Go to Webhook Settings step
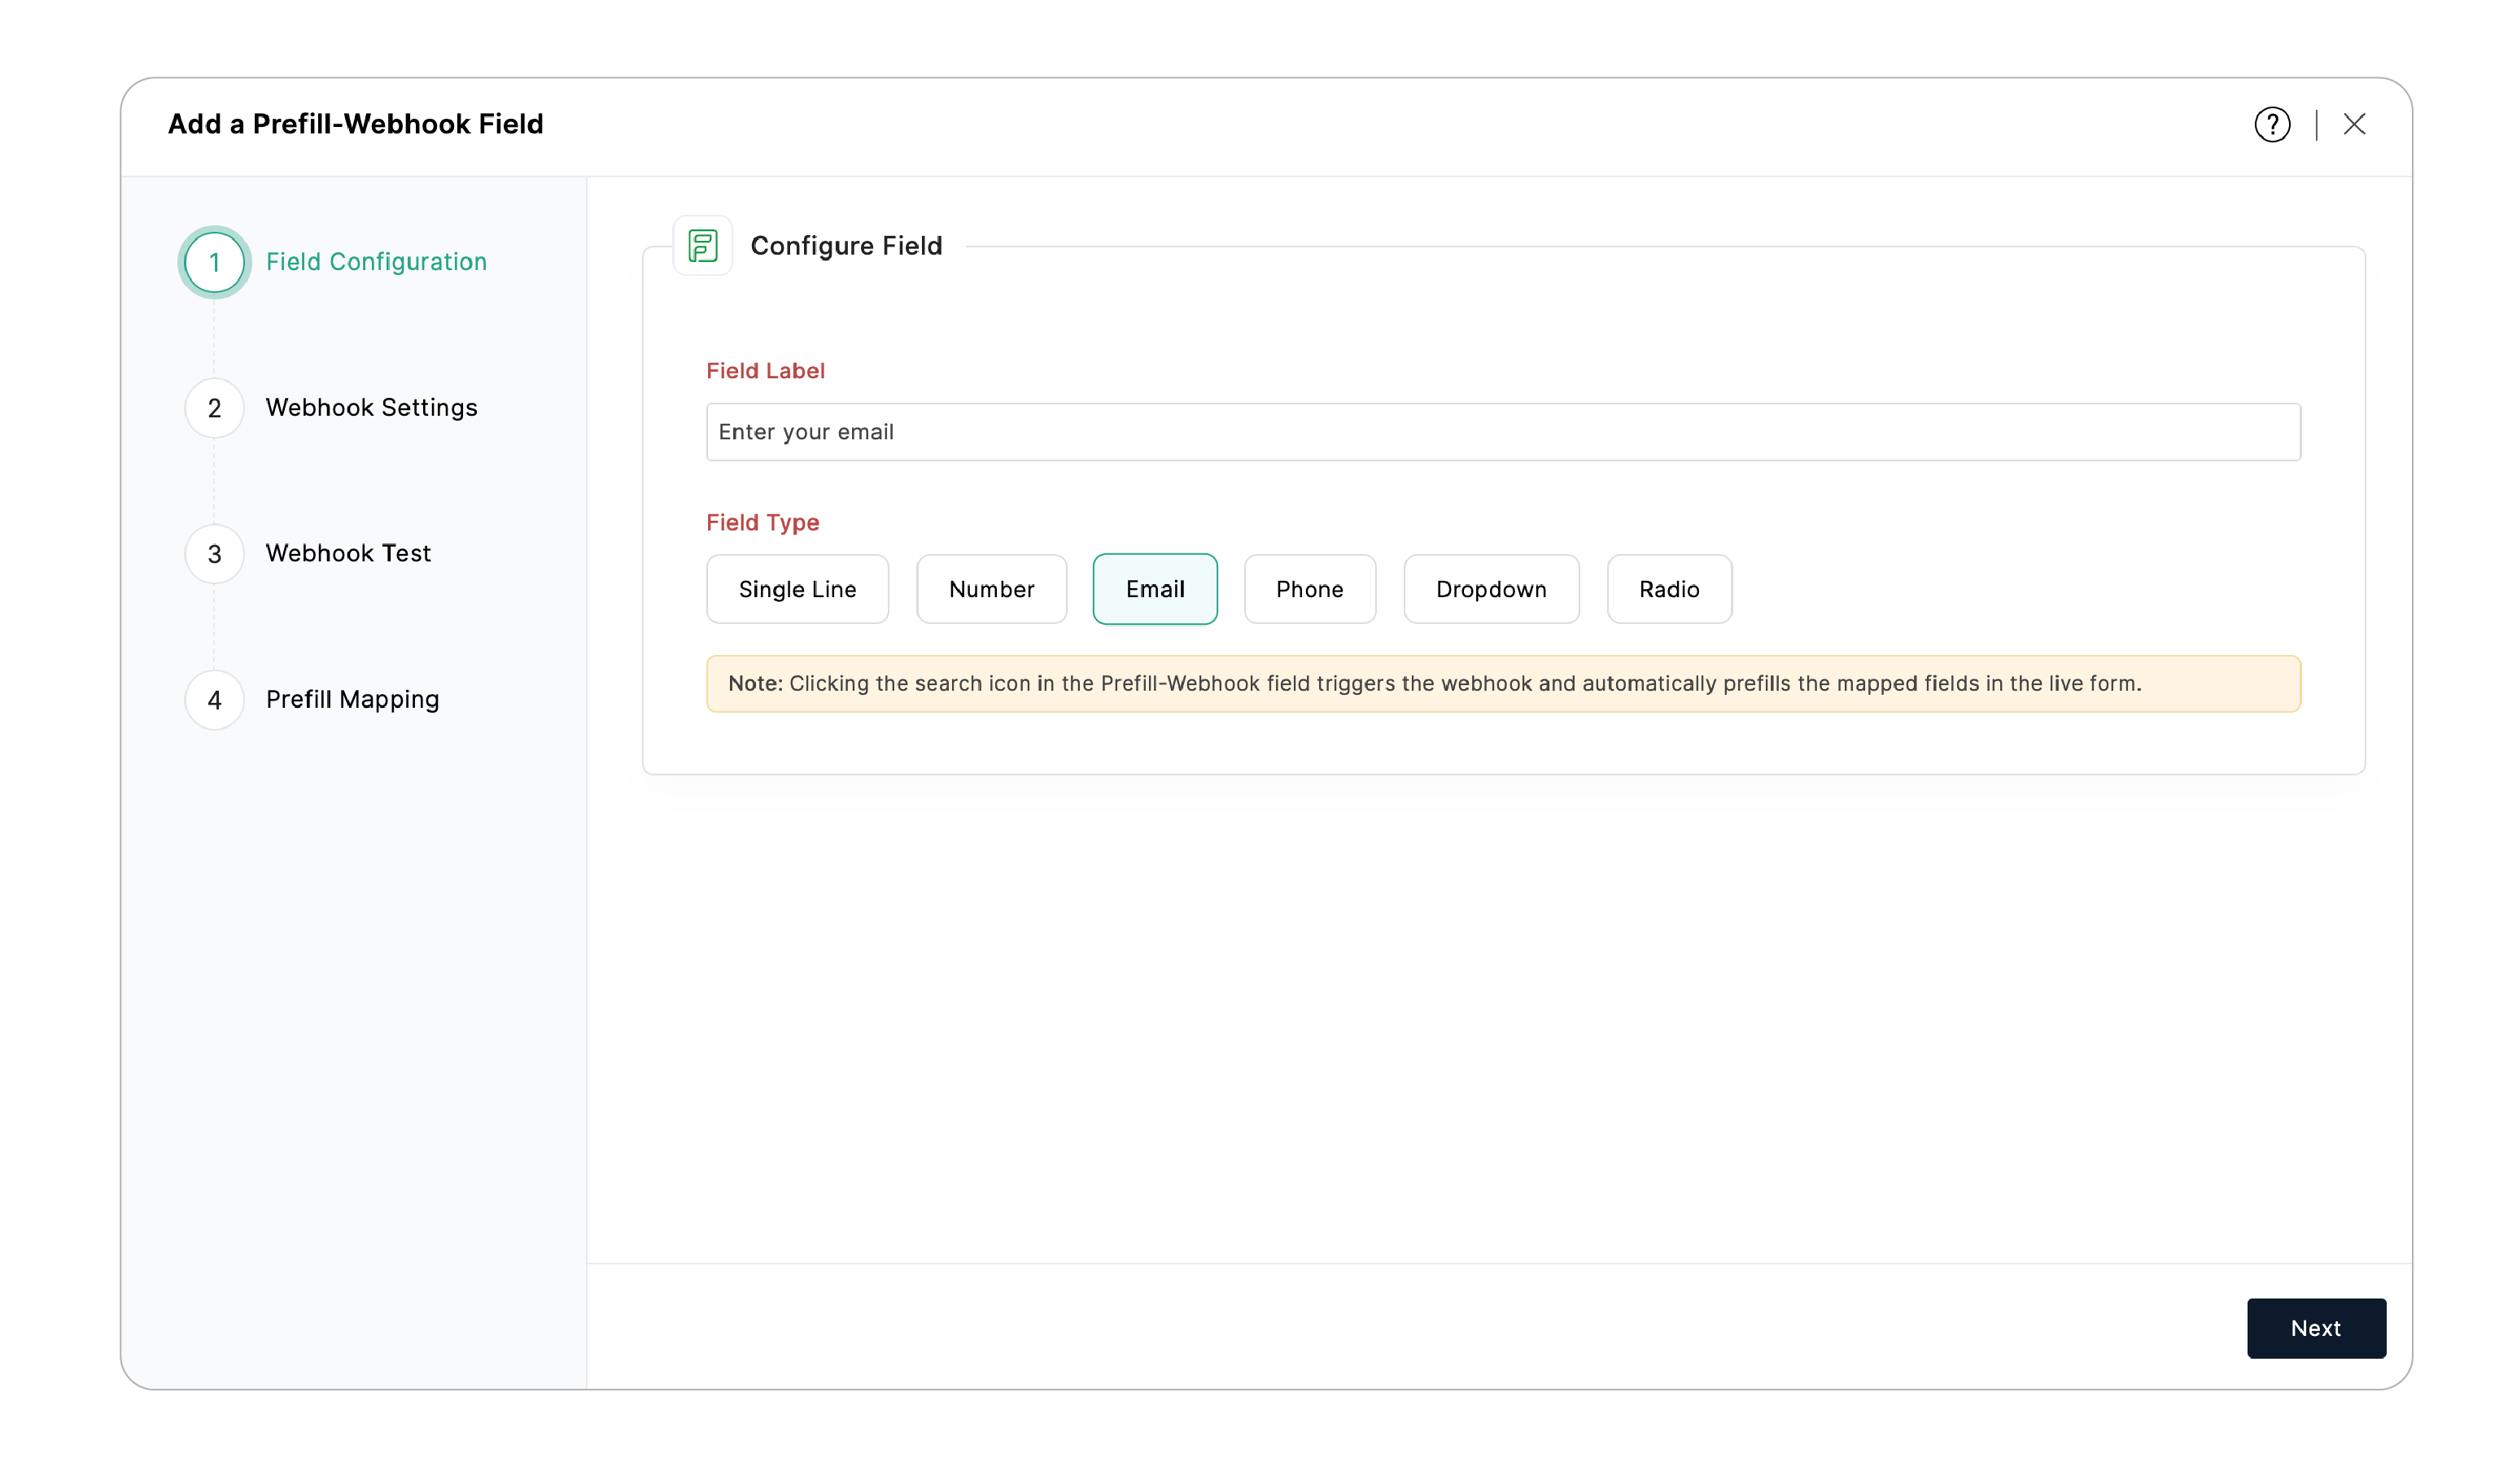 click(371, 408)
